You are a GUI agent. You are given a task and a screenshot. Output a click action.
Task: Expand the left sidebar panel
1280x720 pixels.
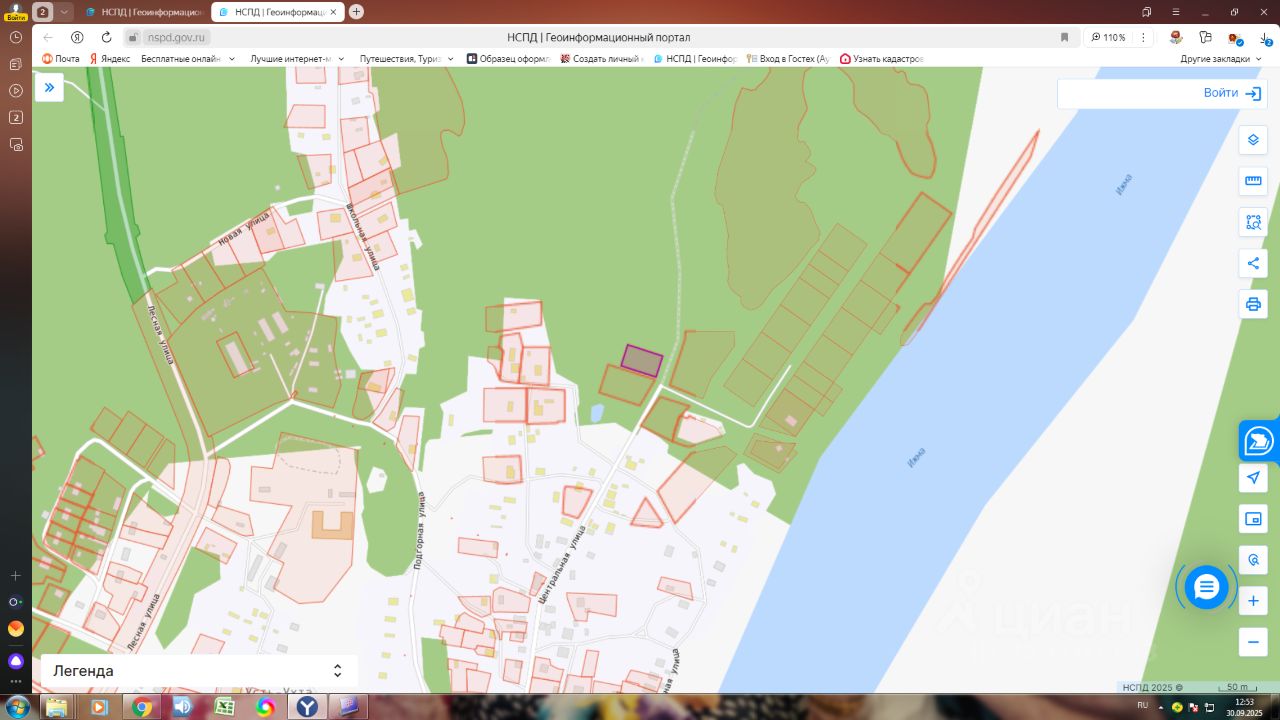tap(49, 88)
